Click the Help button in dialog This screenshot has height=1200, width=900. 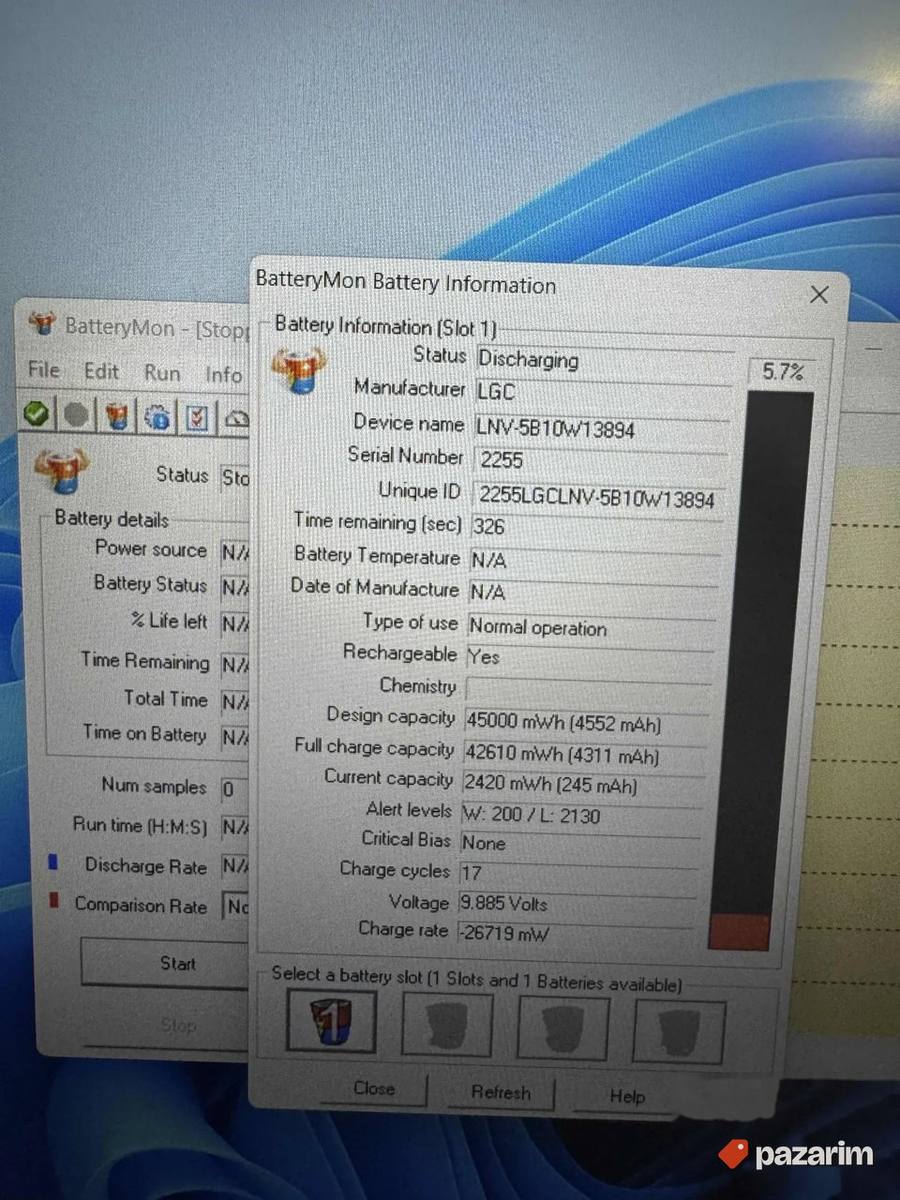pyautogui.click(x=627, y=1097)
